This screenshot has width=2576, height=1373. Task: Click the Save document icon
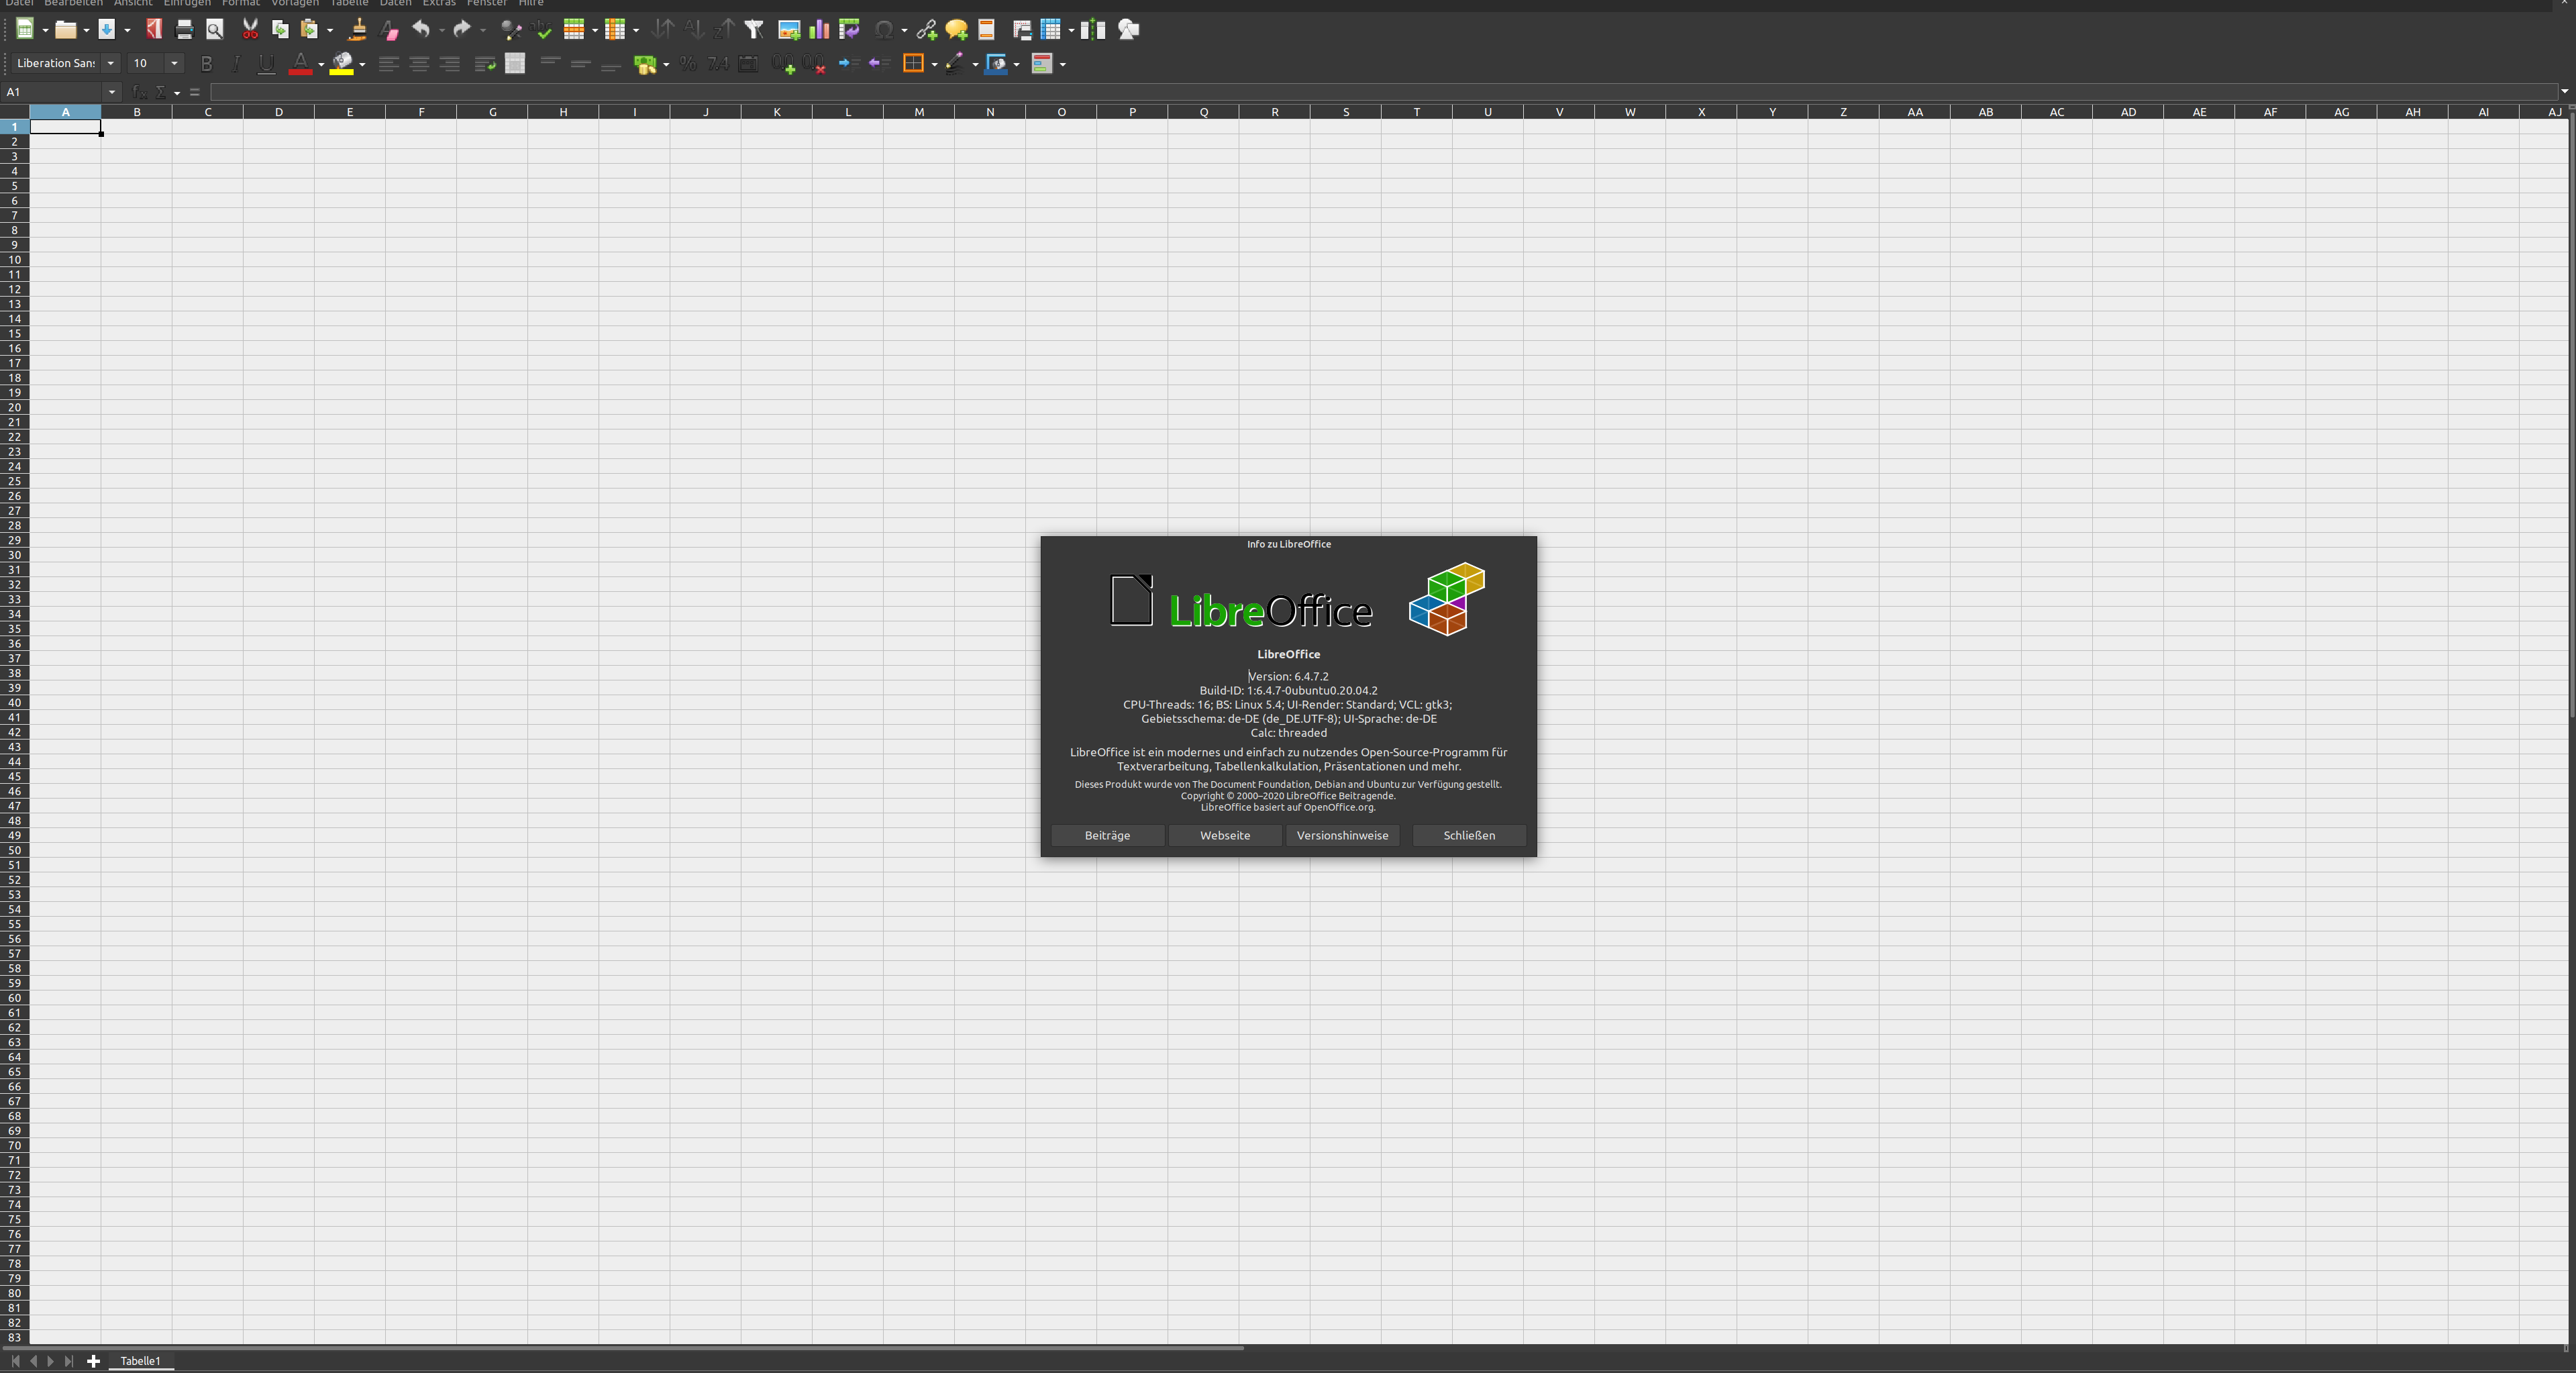(107, 29)
